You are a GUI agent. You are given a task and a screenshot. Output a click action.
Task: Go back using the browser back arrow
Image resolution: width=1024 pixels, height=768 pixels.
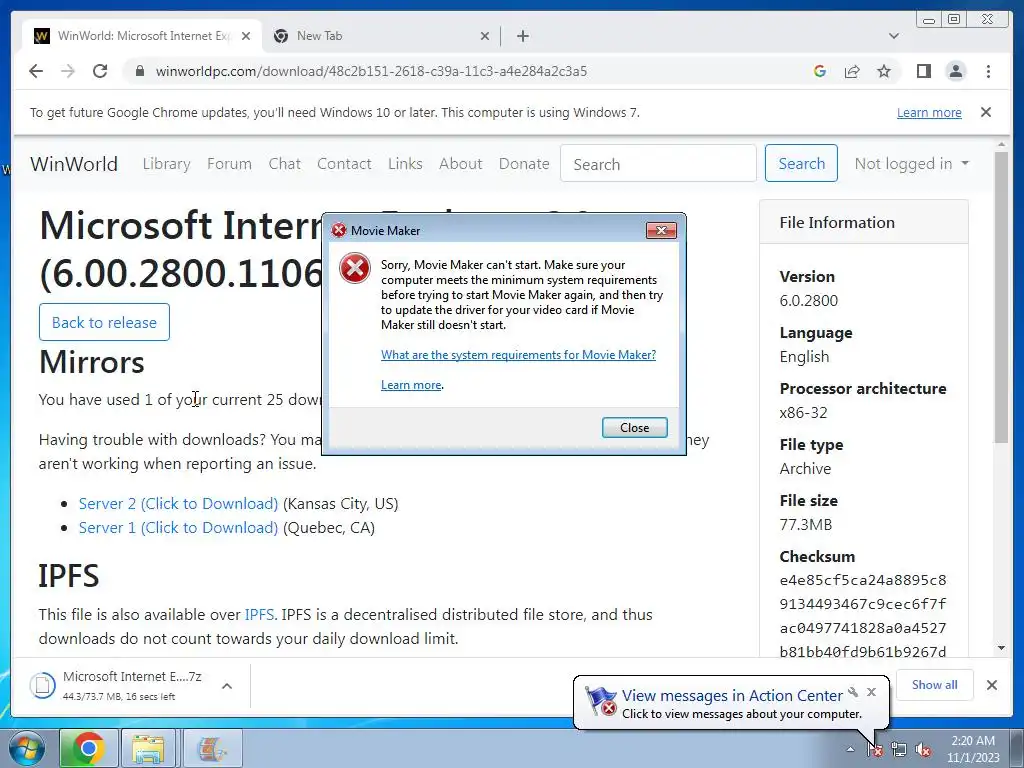click(36, 71)
